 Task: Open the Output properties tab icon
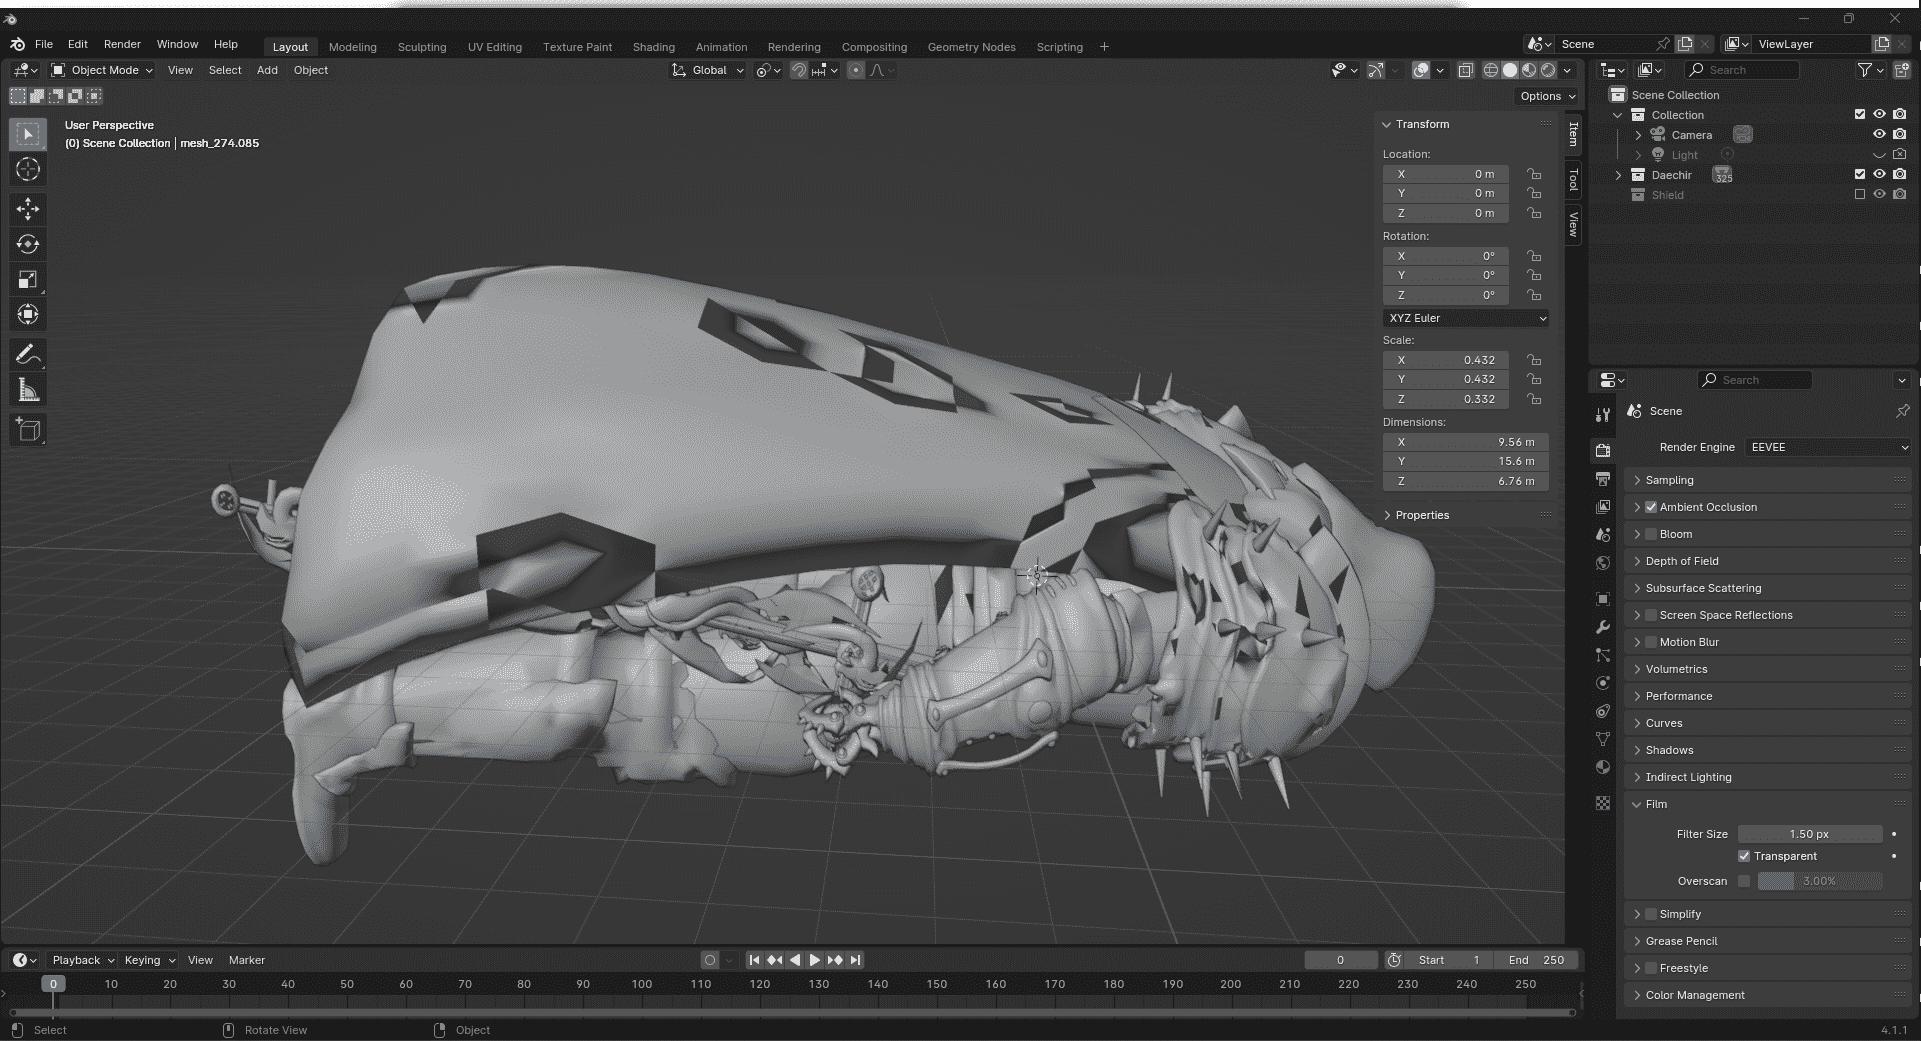(1603, 479)
